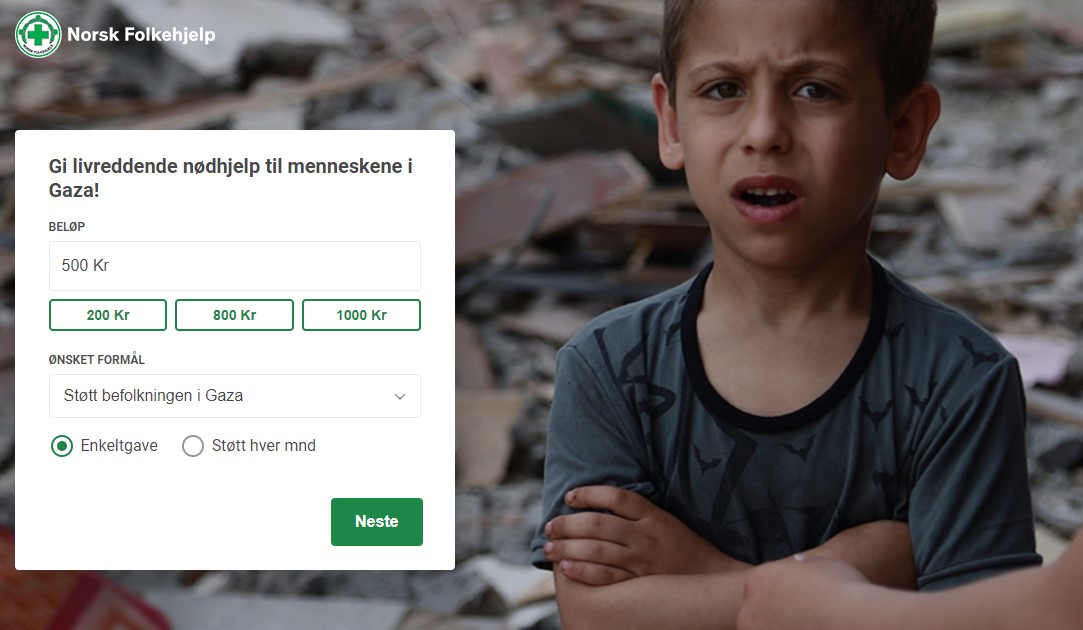Viewport: 1083px width, 630px height.
Task: Choose the 800 Kr preset amount
Action: pyautogui.click(x=234, y=315)
